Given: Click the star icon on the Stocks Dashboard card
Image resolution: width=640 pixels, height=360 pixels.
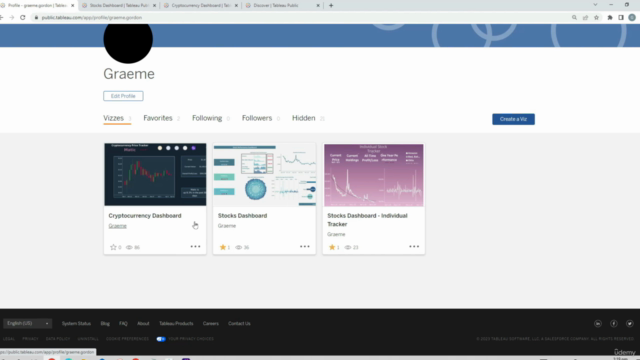Looking at the screenshot, I should pyautogui.click(x=223, y=247).
